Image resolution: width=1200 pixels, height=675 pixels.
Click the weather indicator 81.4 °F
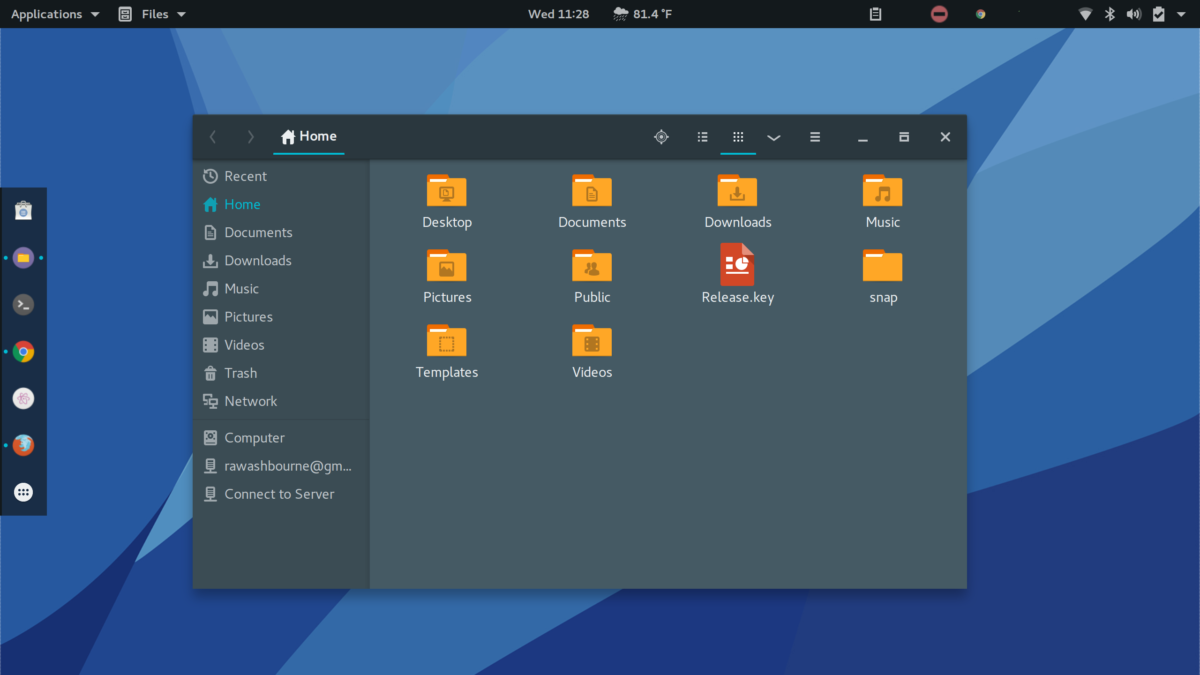point(643,14)
